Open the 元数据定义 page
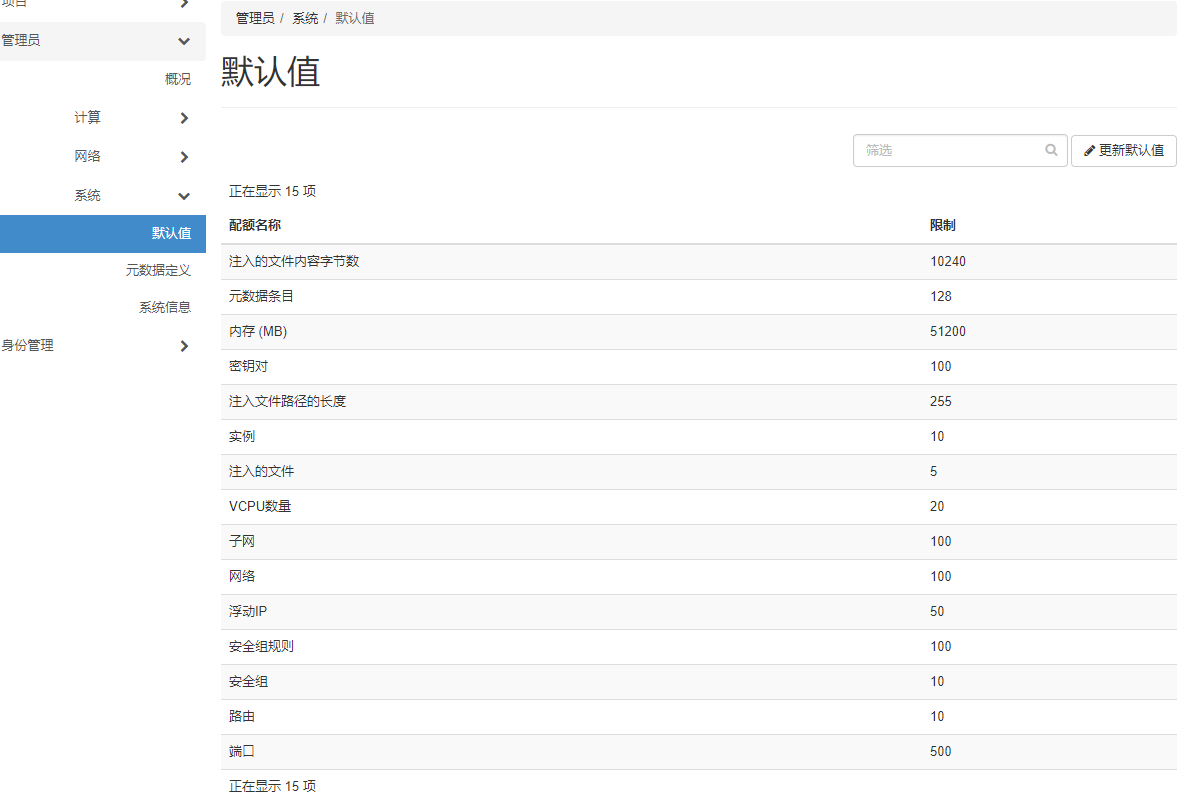1189x797 pixels. [159, 269]
